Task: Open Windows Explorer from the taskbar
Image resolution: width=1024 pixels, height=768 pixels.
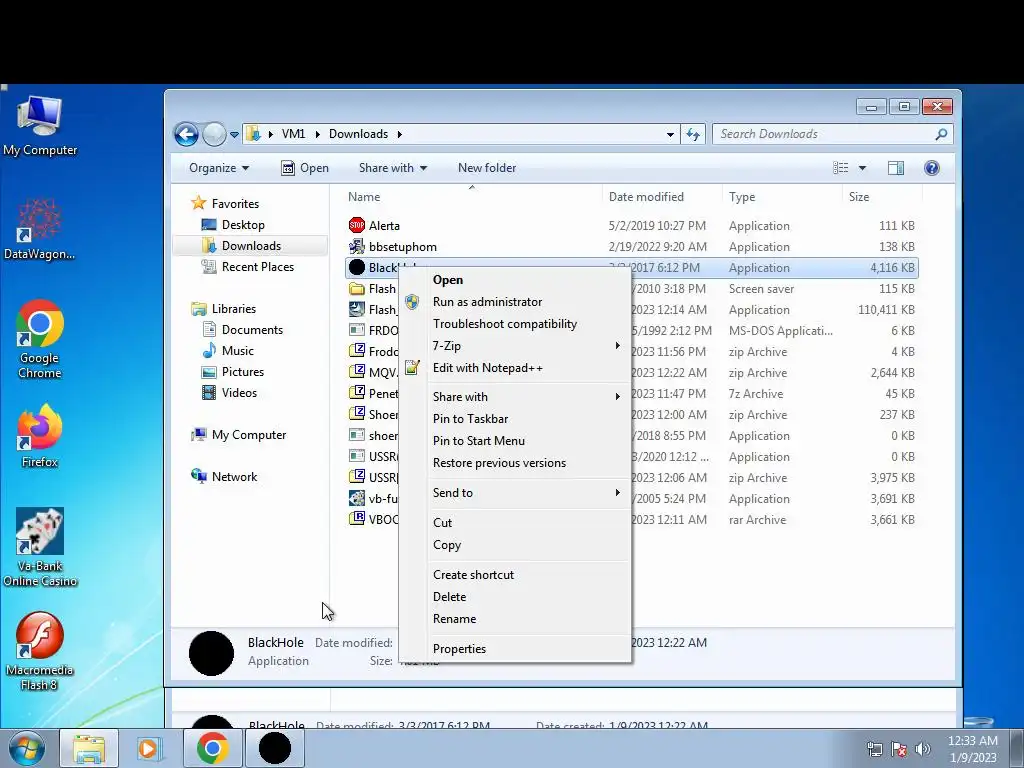Action: click(89, 748)
